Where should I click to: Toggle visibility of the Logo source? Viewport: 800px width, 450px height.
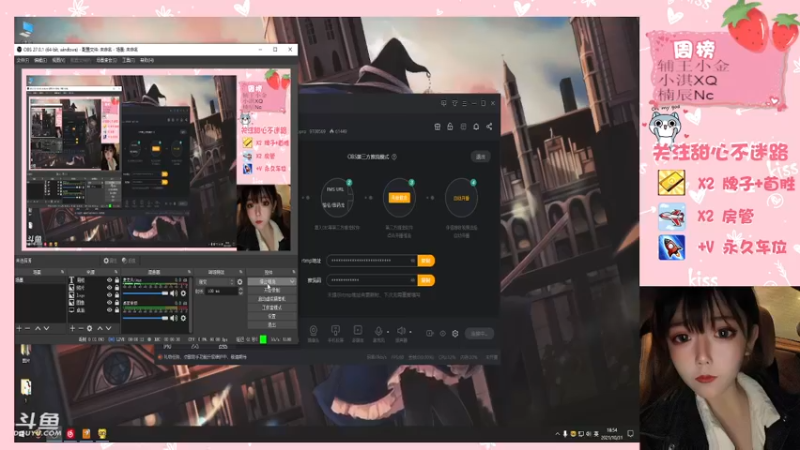[x=109, y=295]
